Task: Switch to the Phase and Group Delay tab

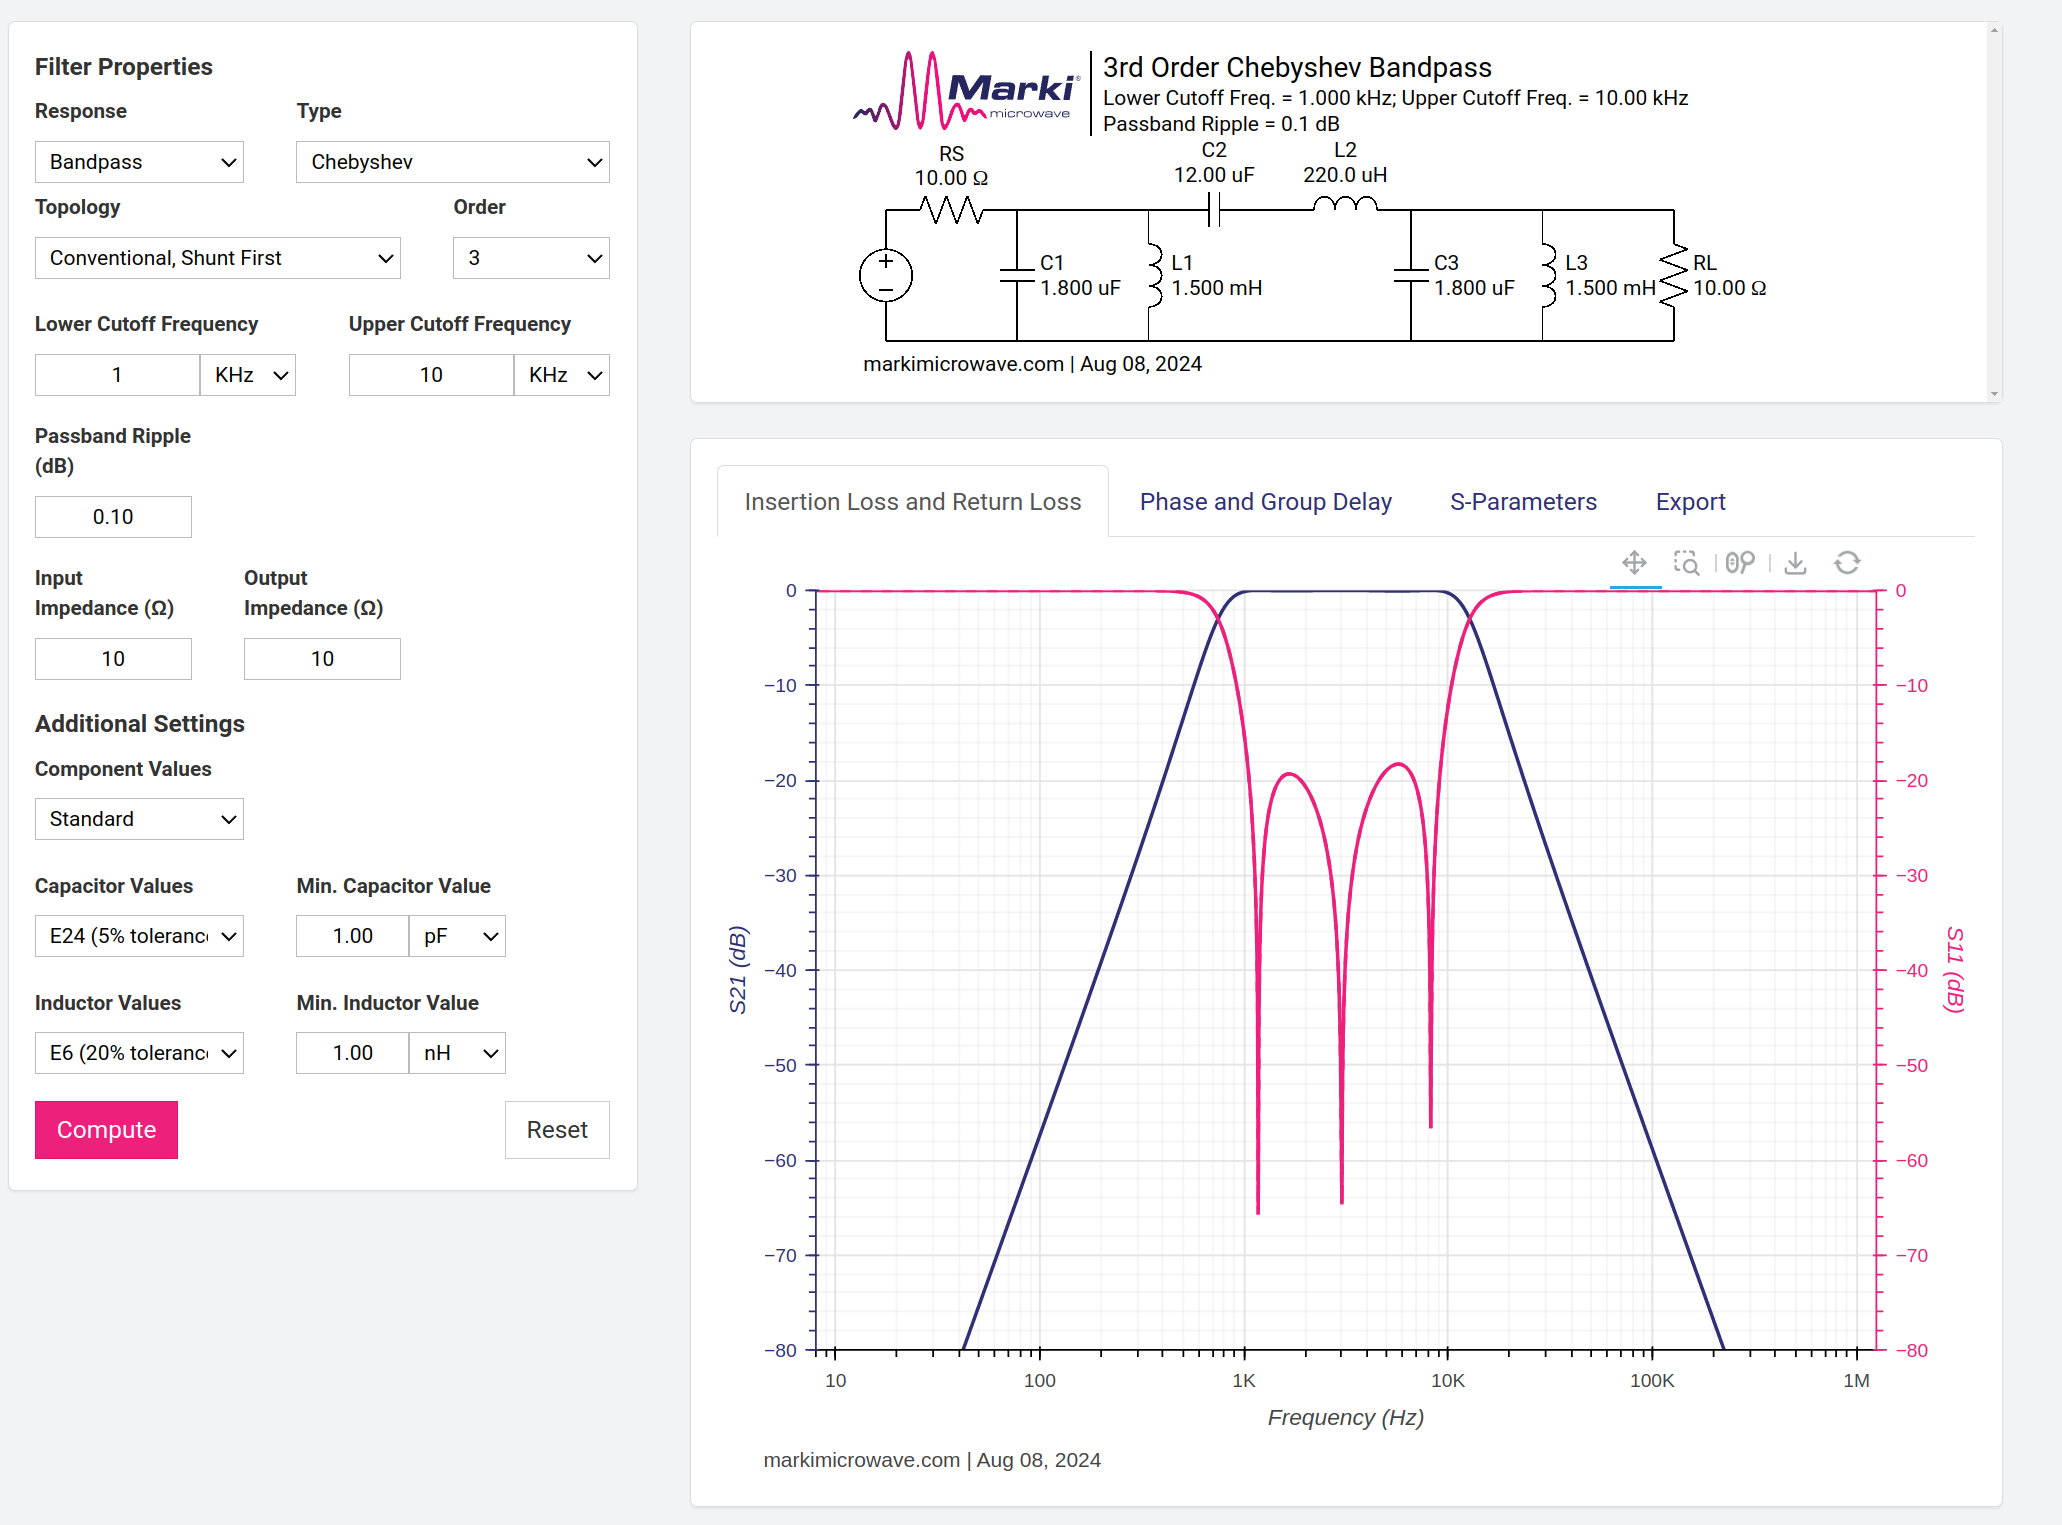Action: [x=1265, y=502]
